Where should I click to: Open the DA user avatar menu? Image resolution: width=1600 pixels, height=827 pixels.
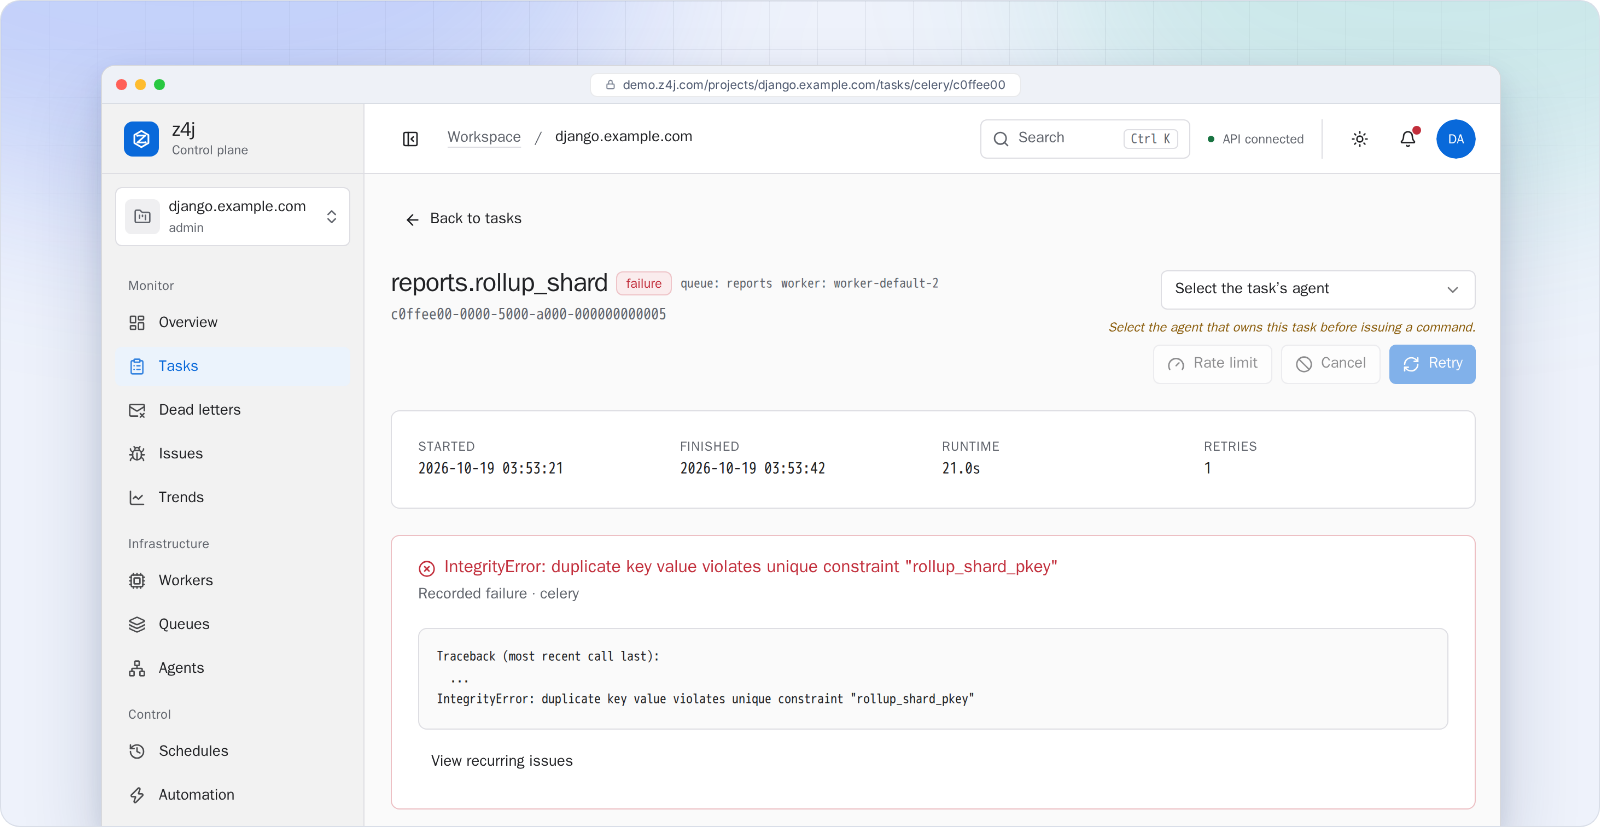1456,139
